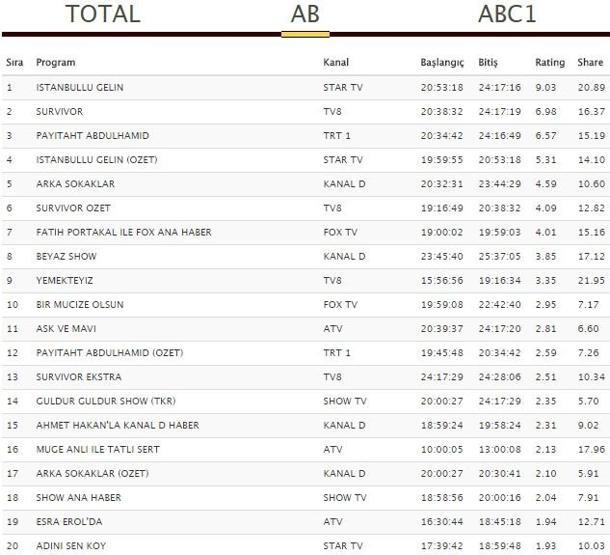610x555 pixels.
Task: Click SHOW ANA HABER program name
Action: pos(79,497)
